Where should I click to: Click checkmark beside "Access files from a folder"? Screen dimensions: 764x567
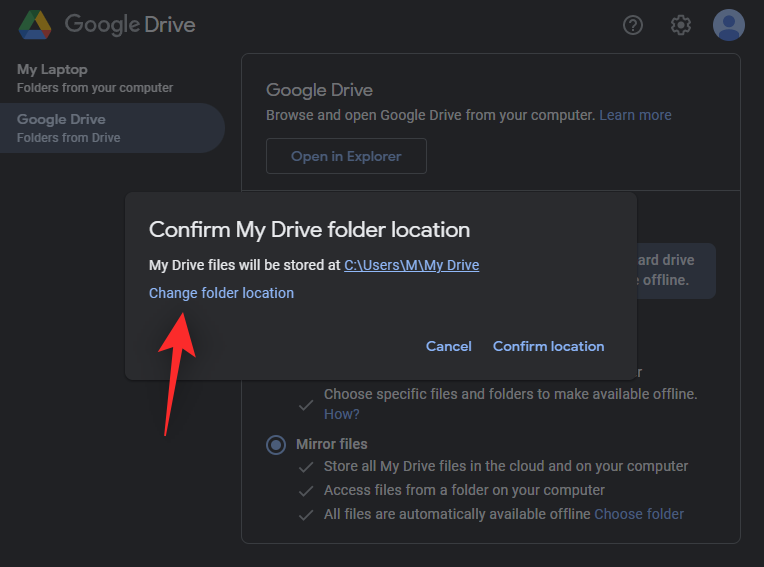coord(306,491)
